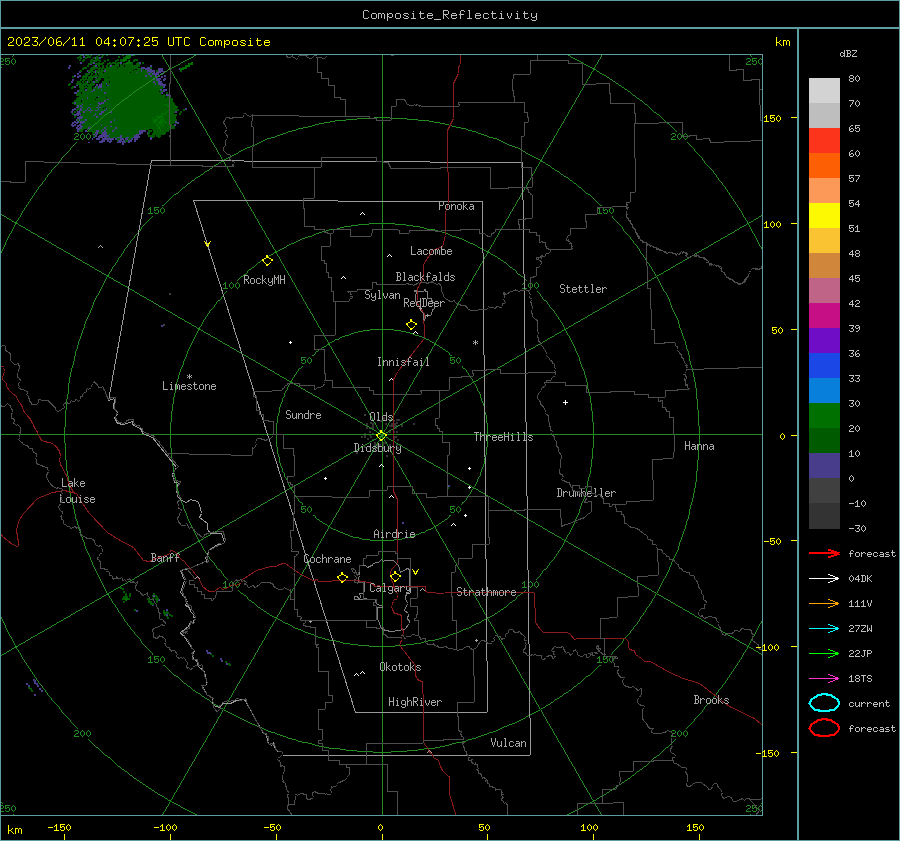The height and width of the screenshot is (841, 900).
Task: Select the bright green 30 dBZ legend swatch
Action: 824,415
